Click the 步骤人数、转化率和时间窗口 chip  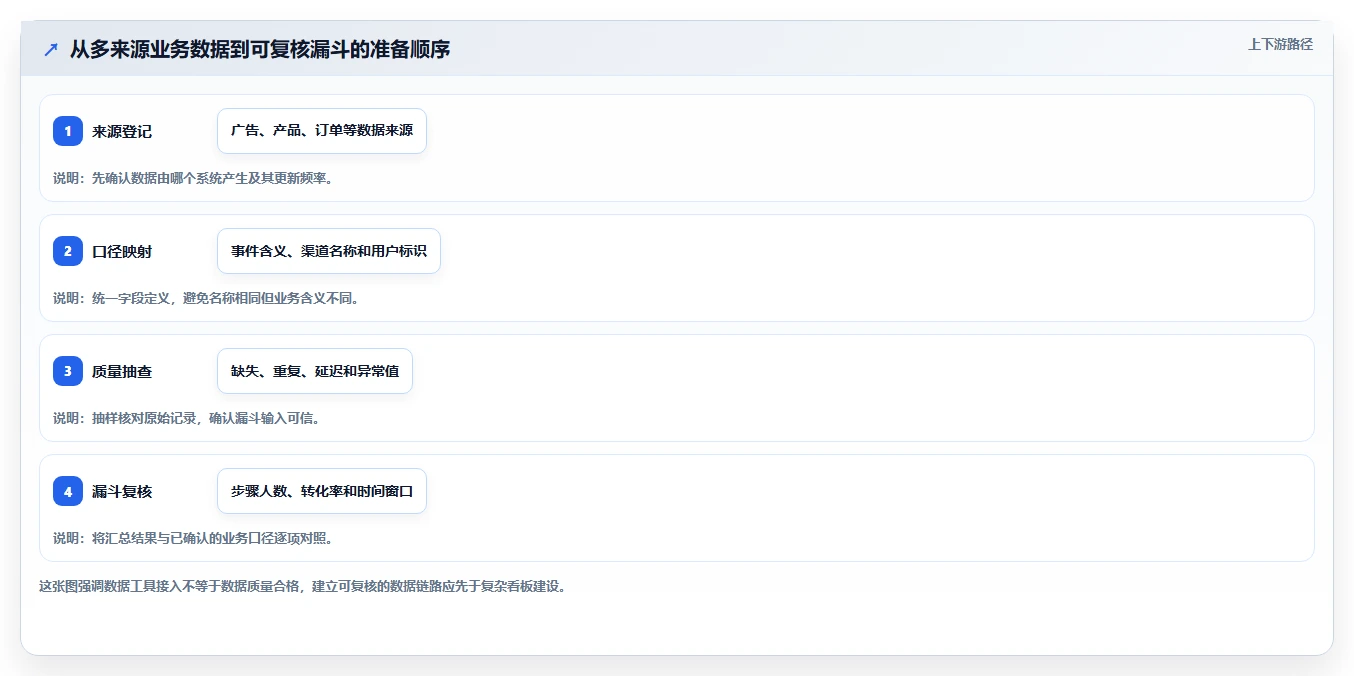pyautogui.click(x=322, y=491)
